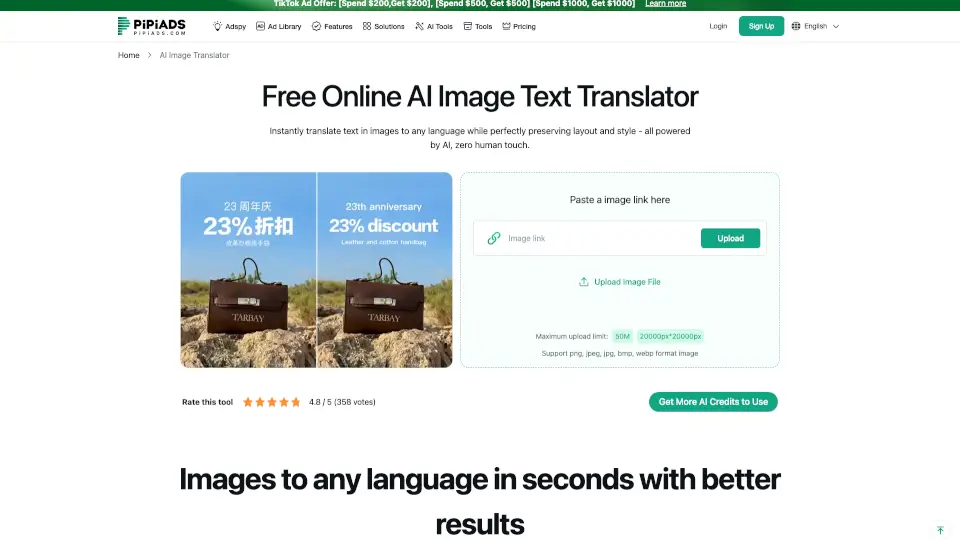The image size is (960, 540).
Task: Click the Home breadcrumb link
Action: (129, 55)
